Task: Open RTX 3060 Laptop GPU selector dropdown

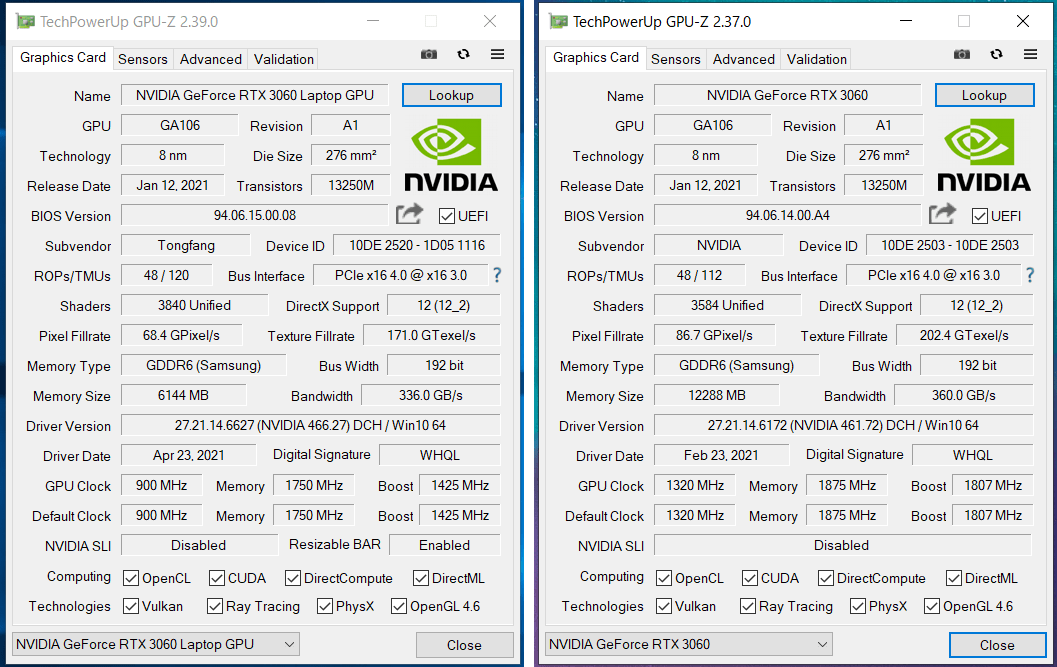Action: pos(156,645)
